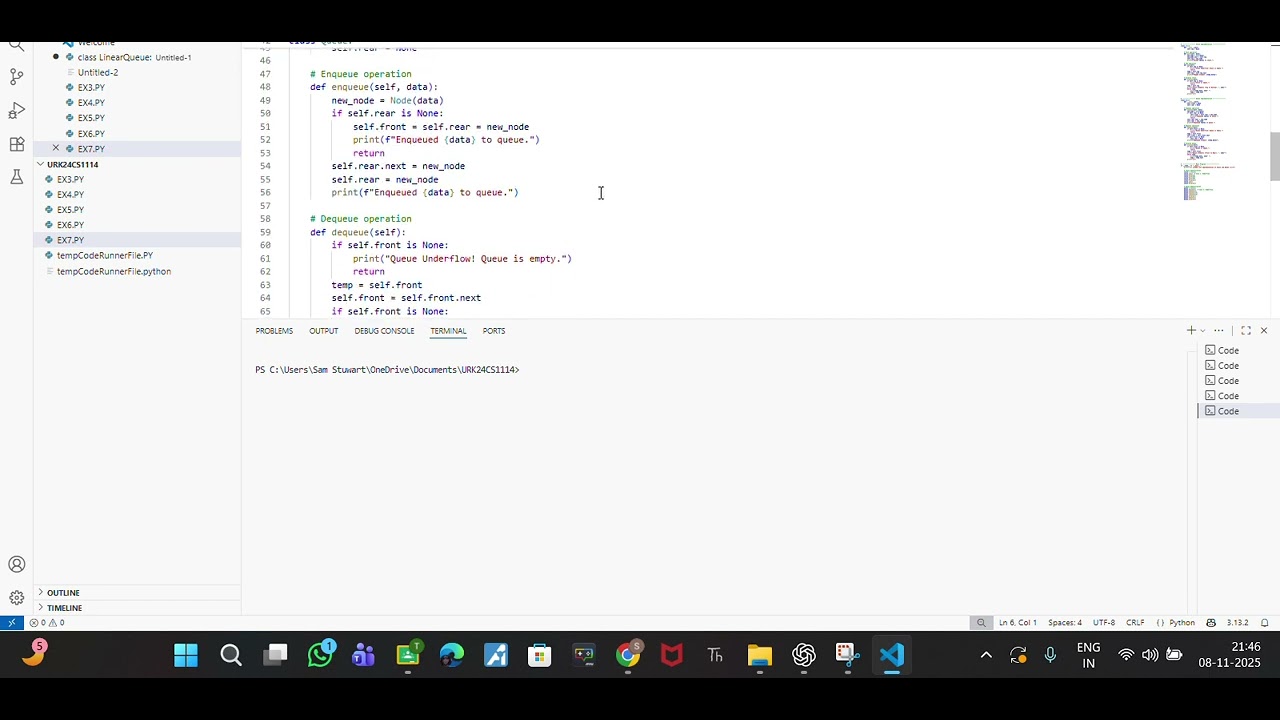Change indentation via Spaces: 4
The height and width of the screenshot is (720, 1280).
click(x=1065, y=622)
